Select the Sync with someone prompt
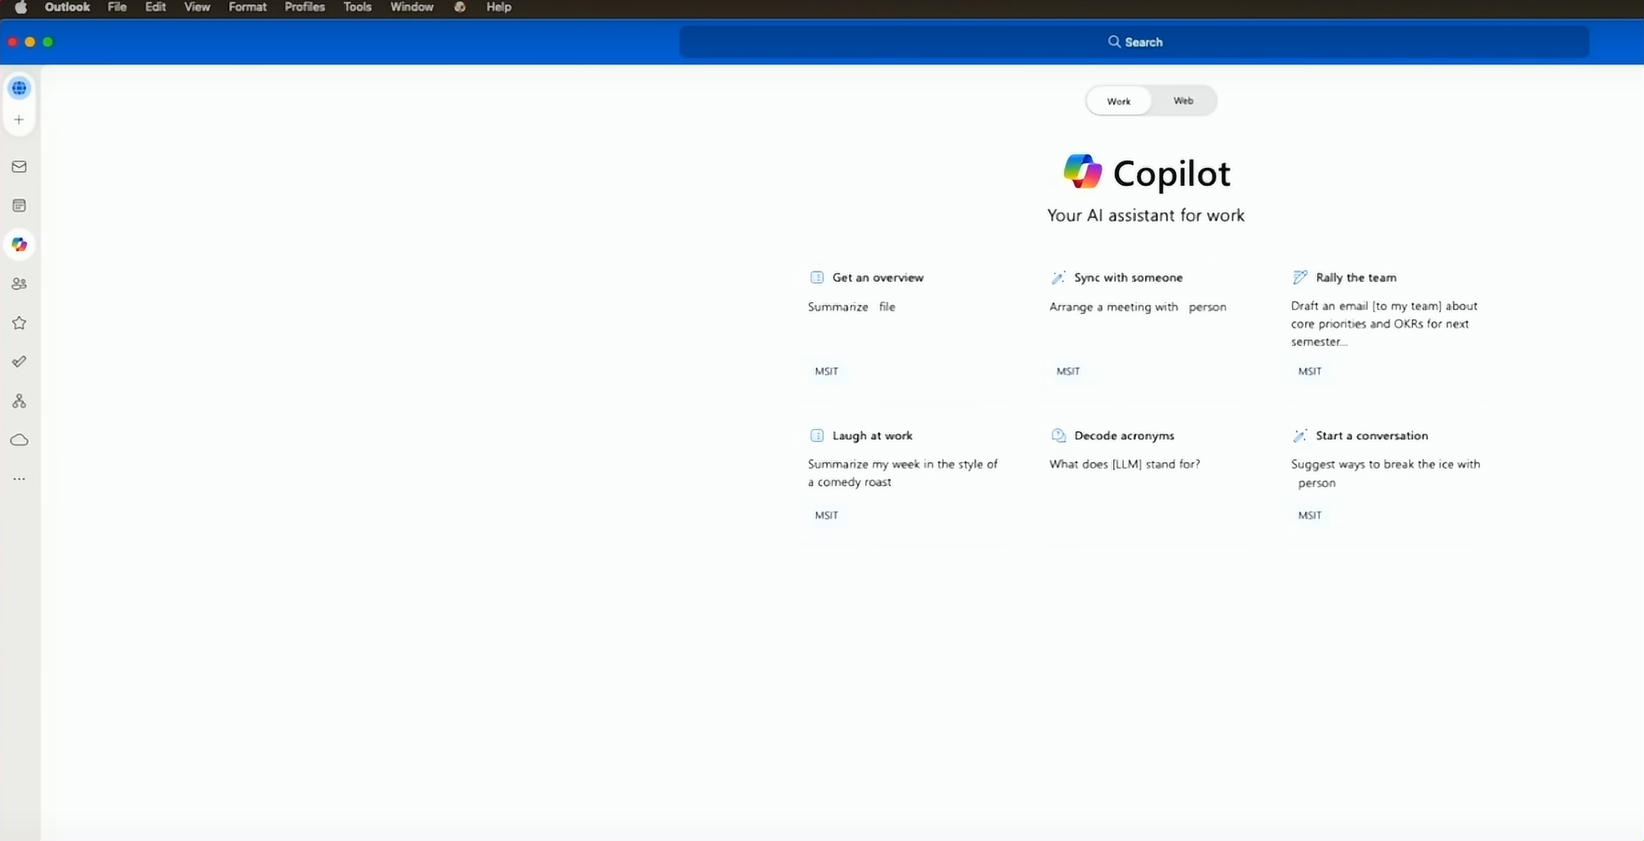This screenshot has height=841, width=1644. click(x=1146, y=324)
